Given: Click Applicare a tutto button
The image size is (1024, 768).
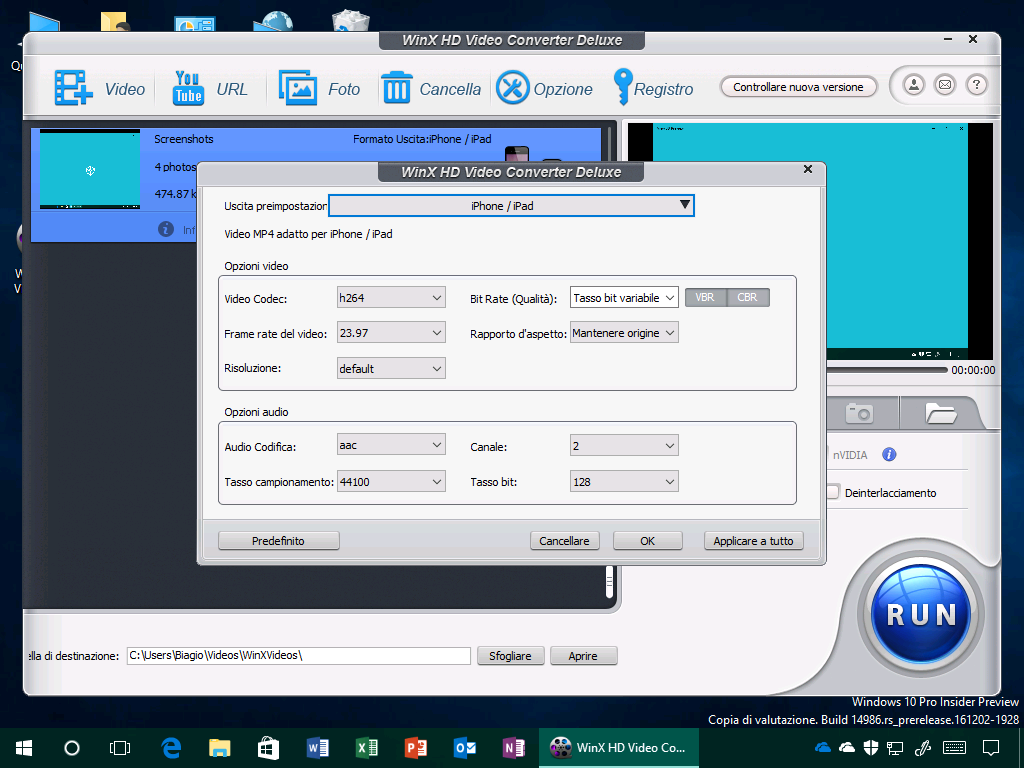Looking at the screenshot, I should click(754, 541).
